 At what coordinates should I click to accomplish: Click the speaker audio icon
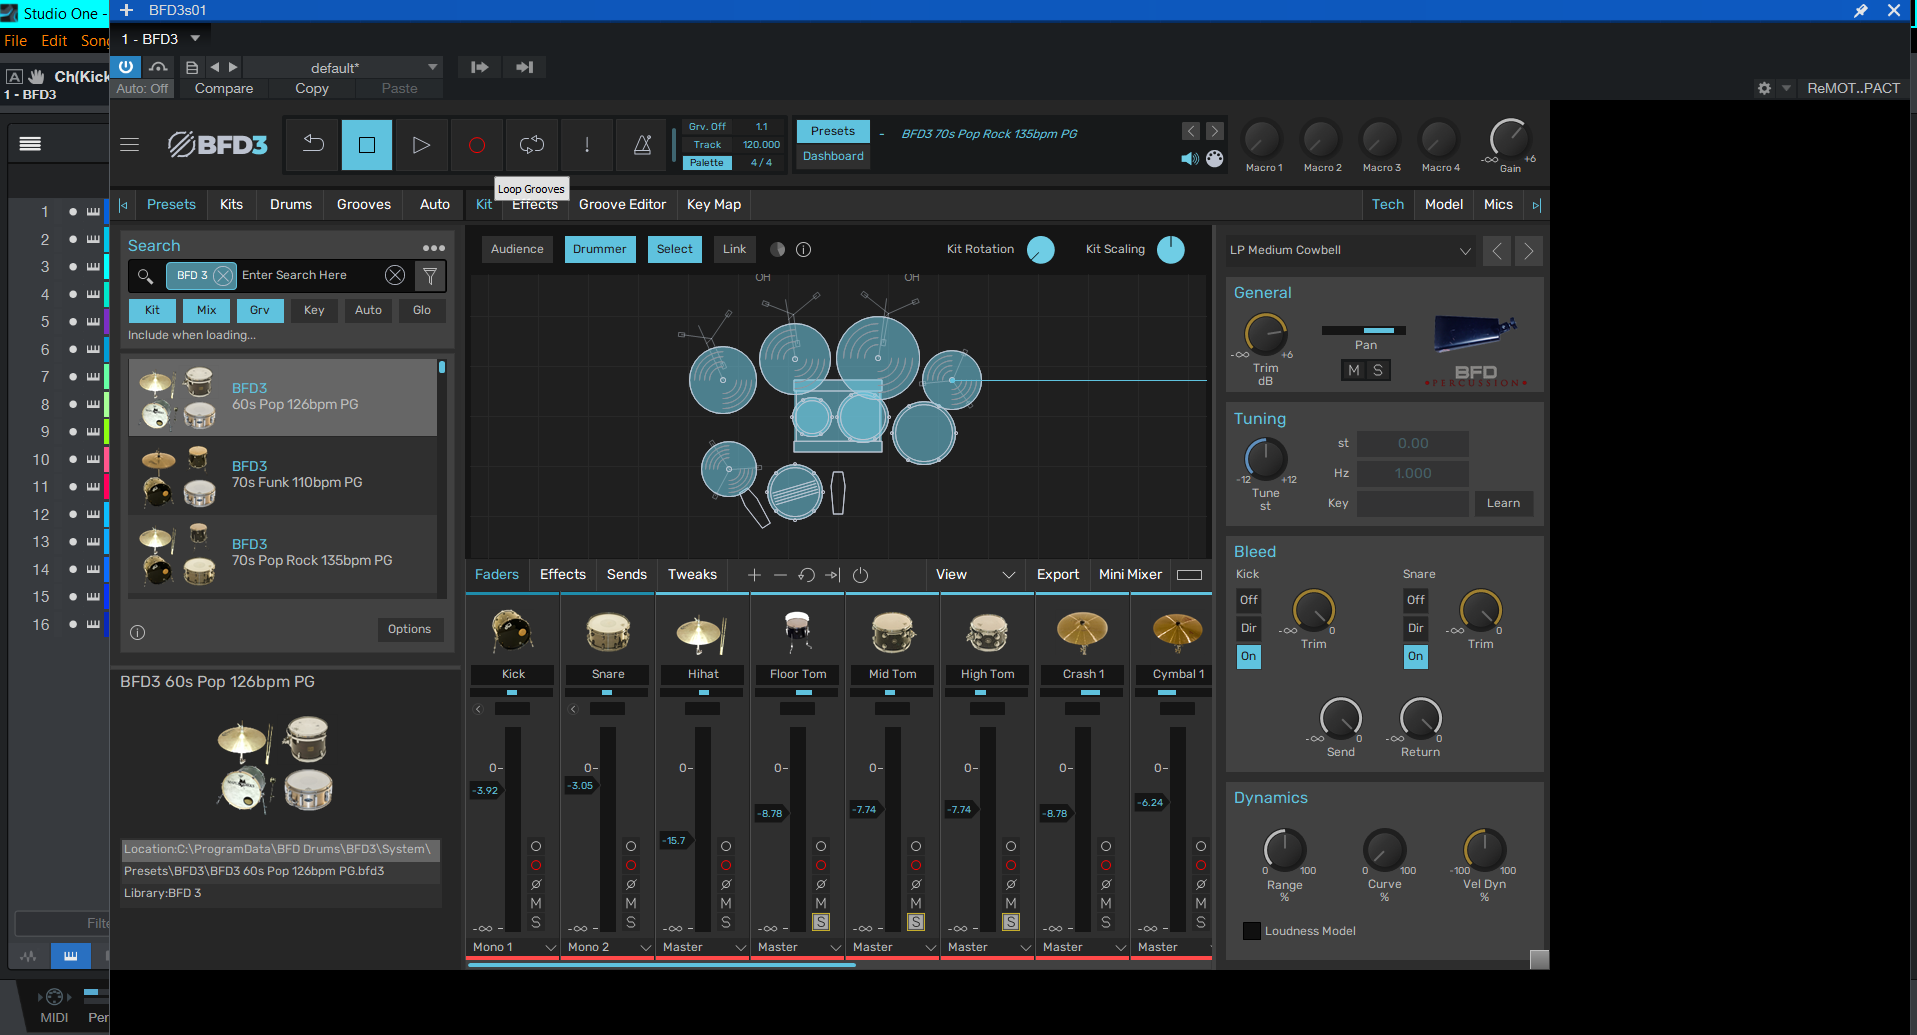coord(1189,159)
